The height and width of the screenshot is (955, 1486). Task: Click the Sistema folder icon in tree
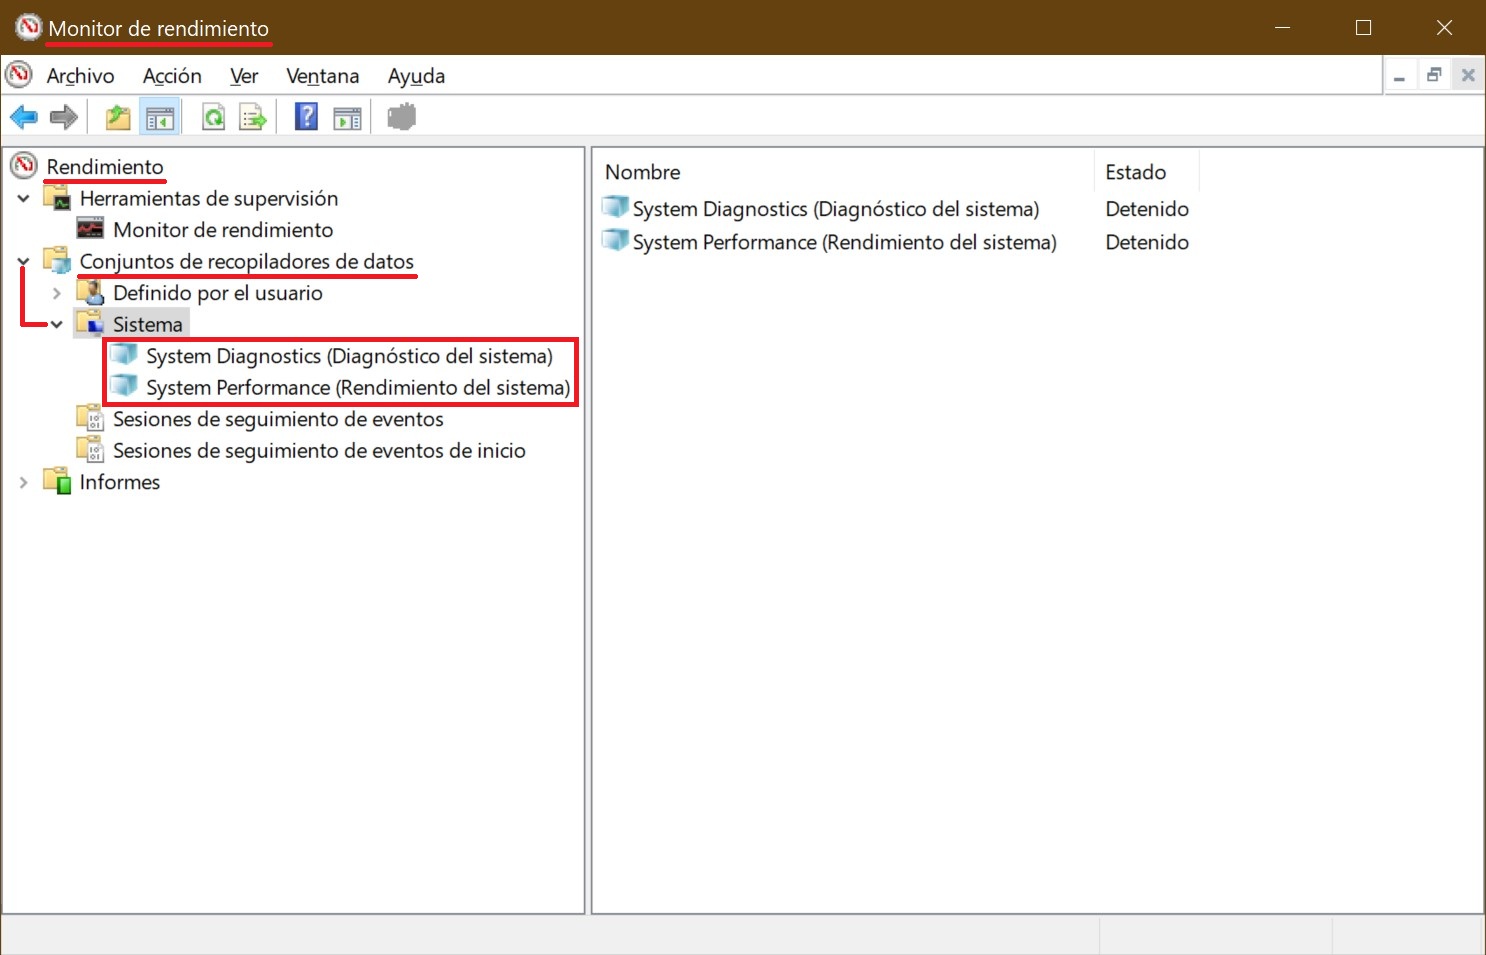90,323
